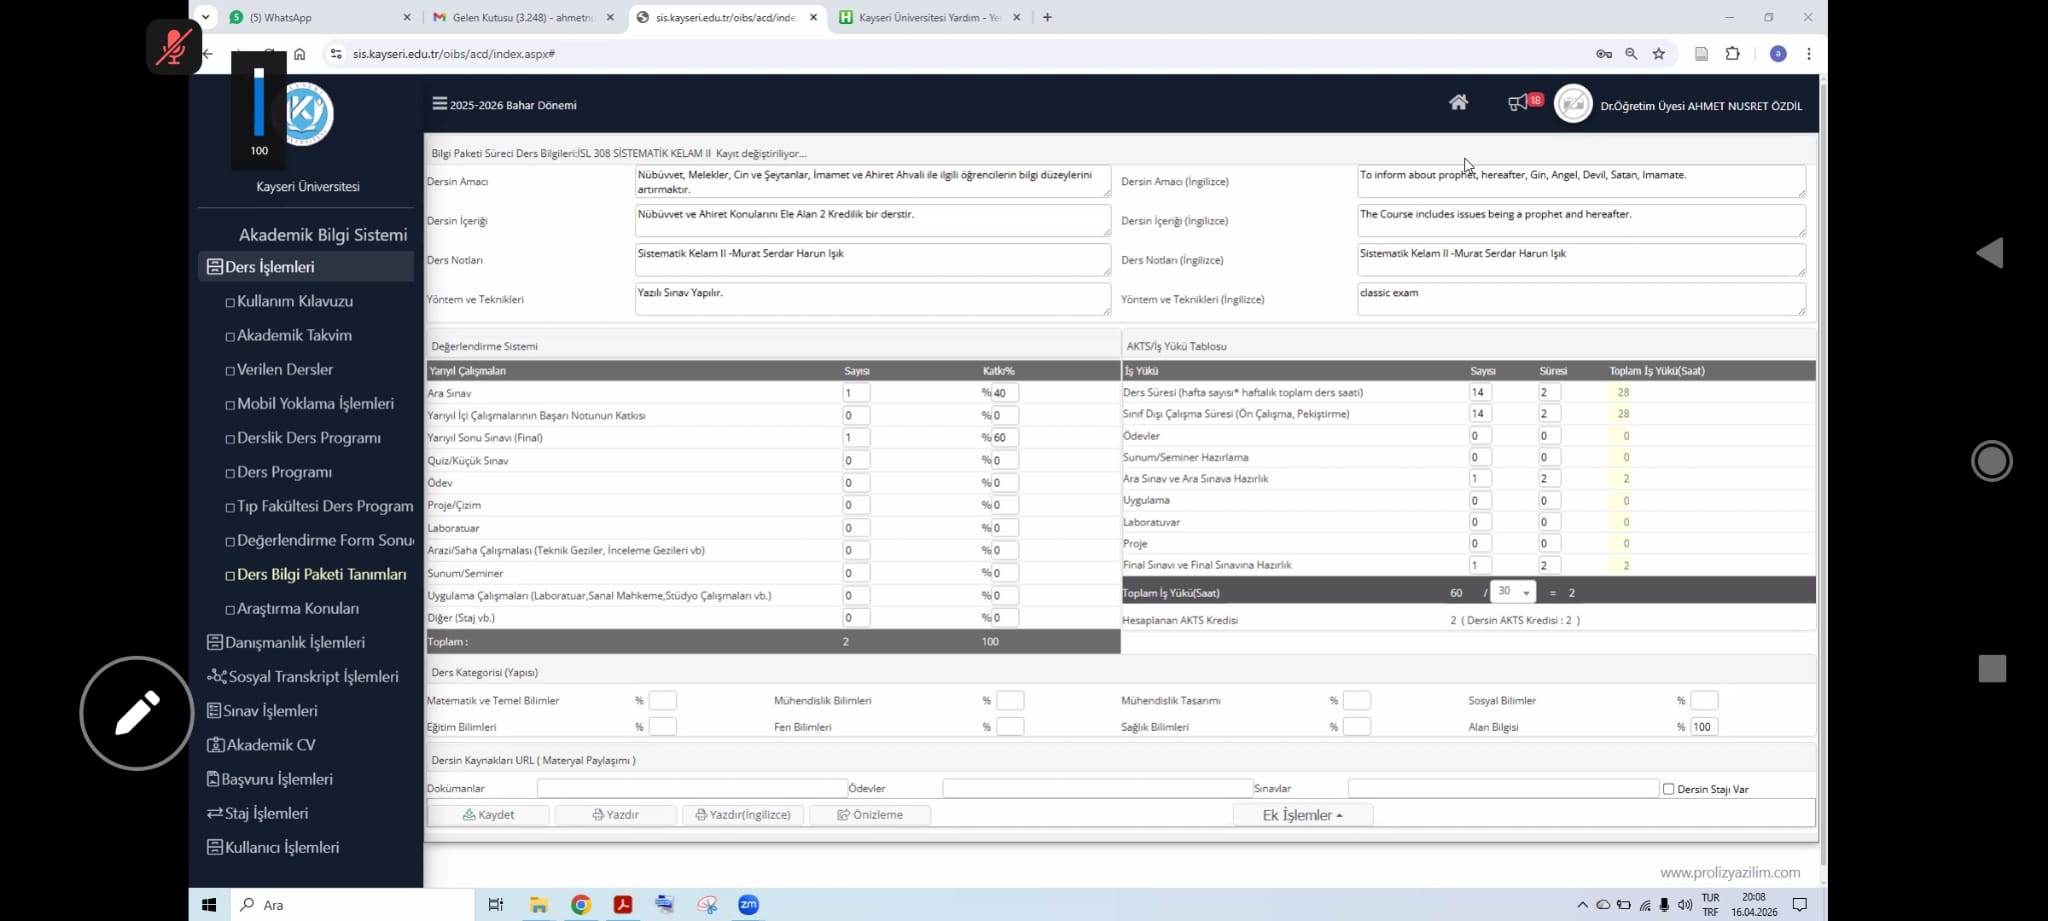Open Chrome extensions puzzle icon
Viewport: 2048px width, 921px height.
point(1733,54)
